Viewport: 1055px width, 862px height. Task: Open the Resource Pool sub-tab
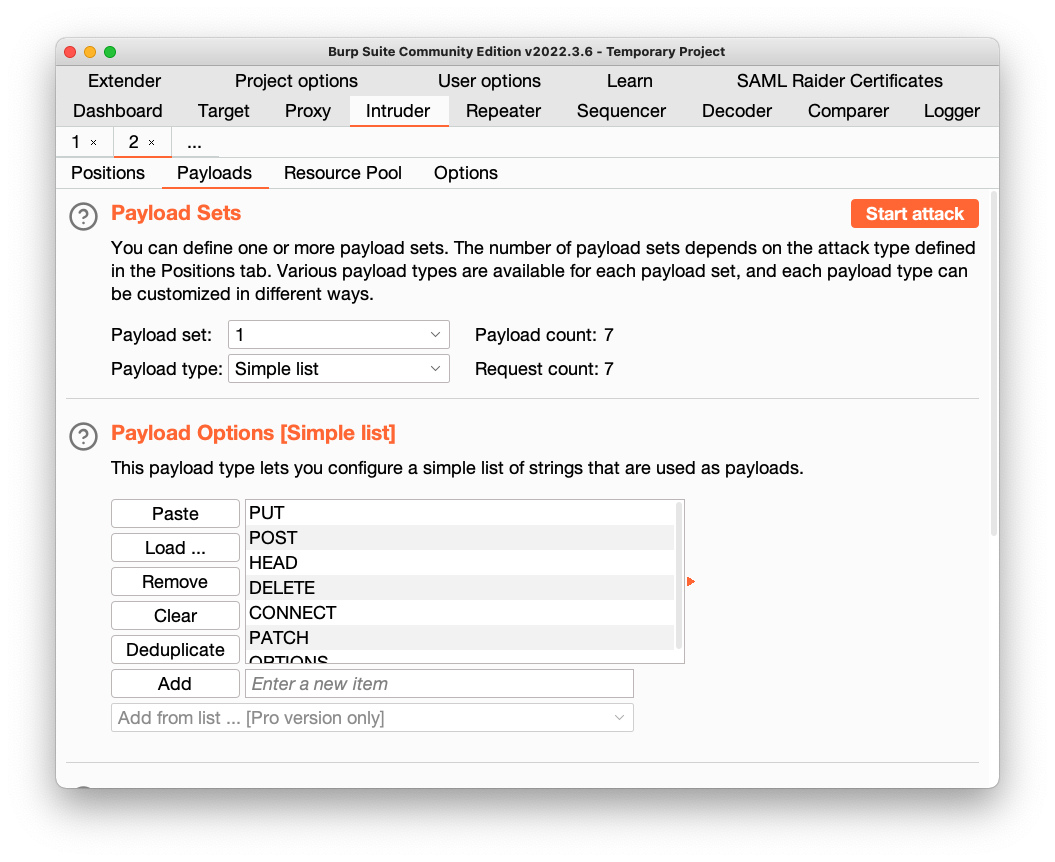coord(342,173)
